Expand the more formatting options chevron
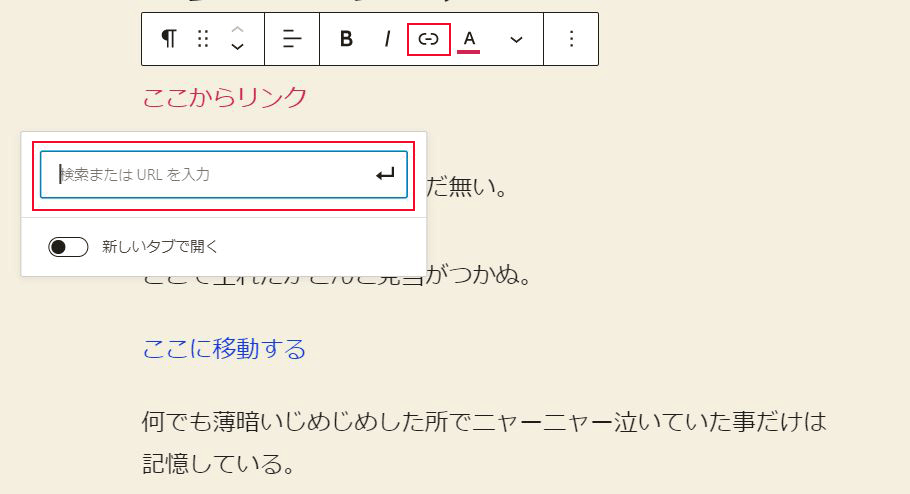Screen dimensions: 910x494 click(x=516, y=39)
